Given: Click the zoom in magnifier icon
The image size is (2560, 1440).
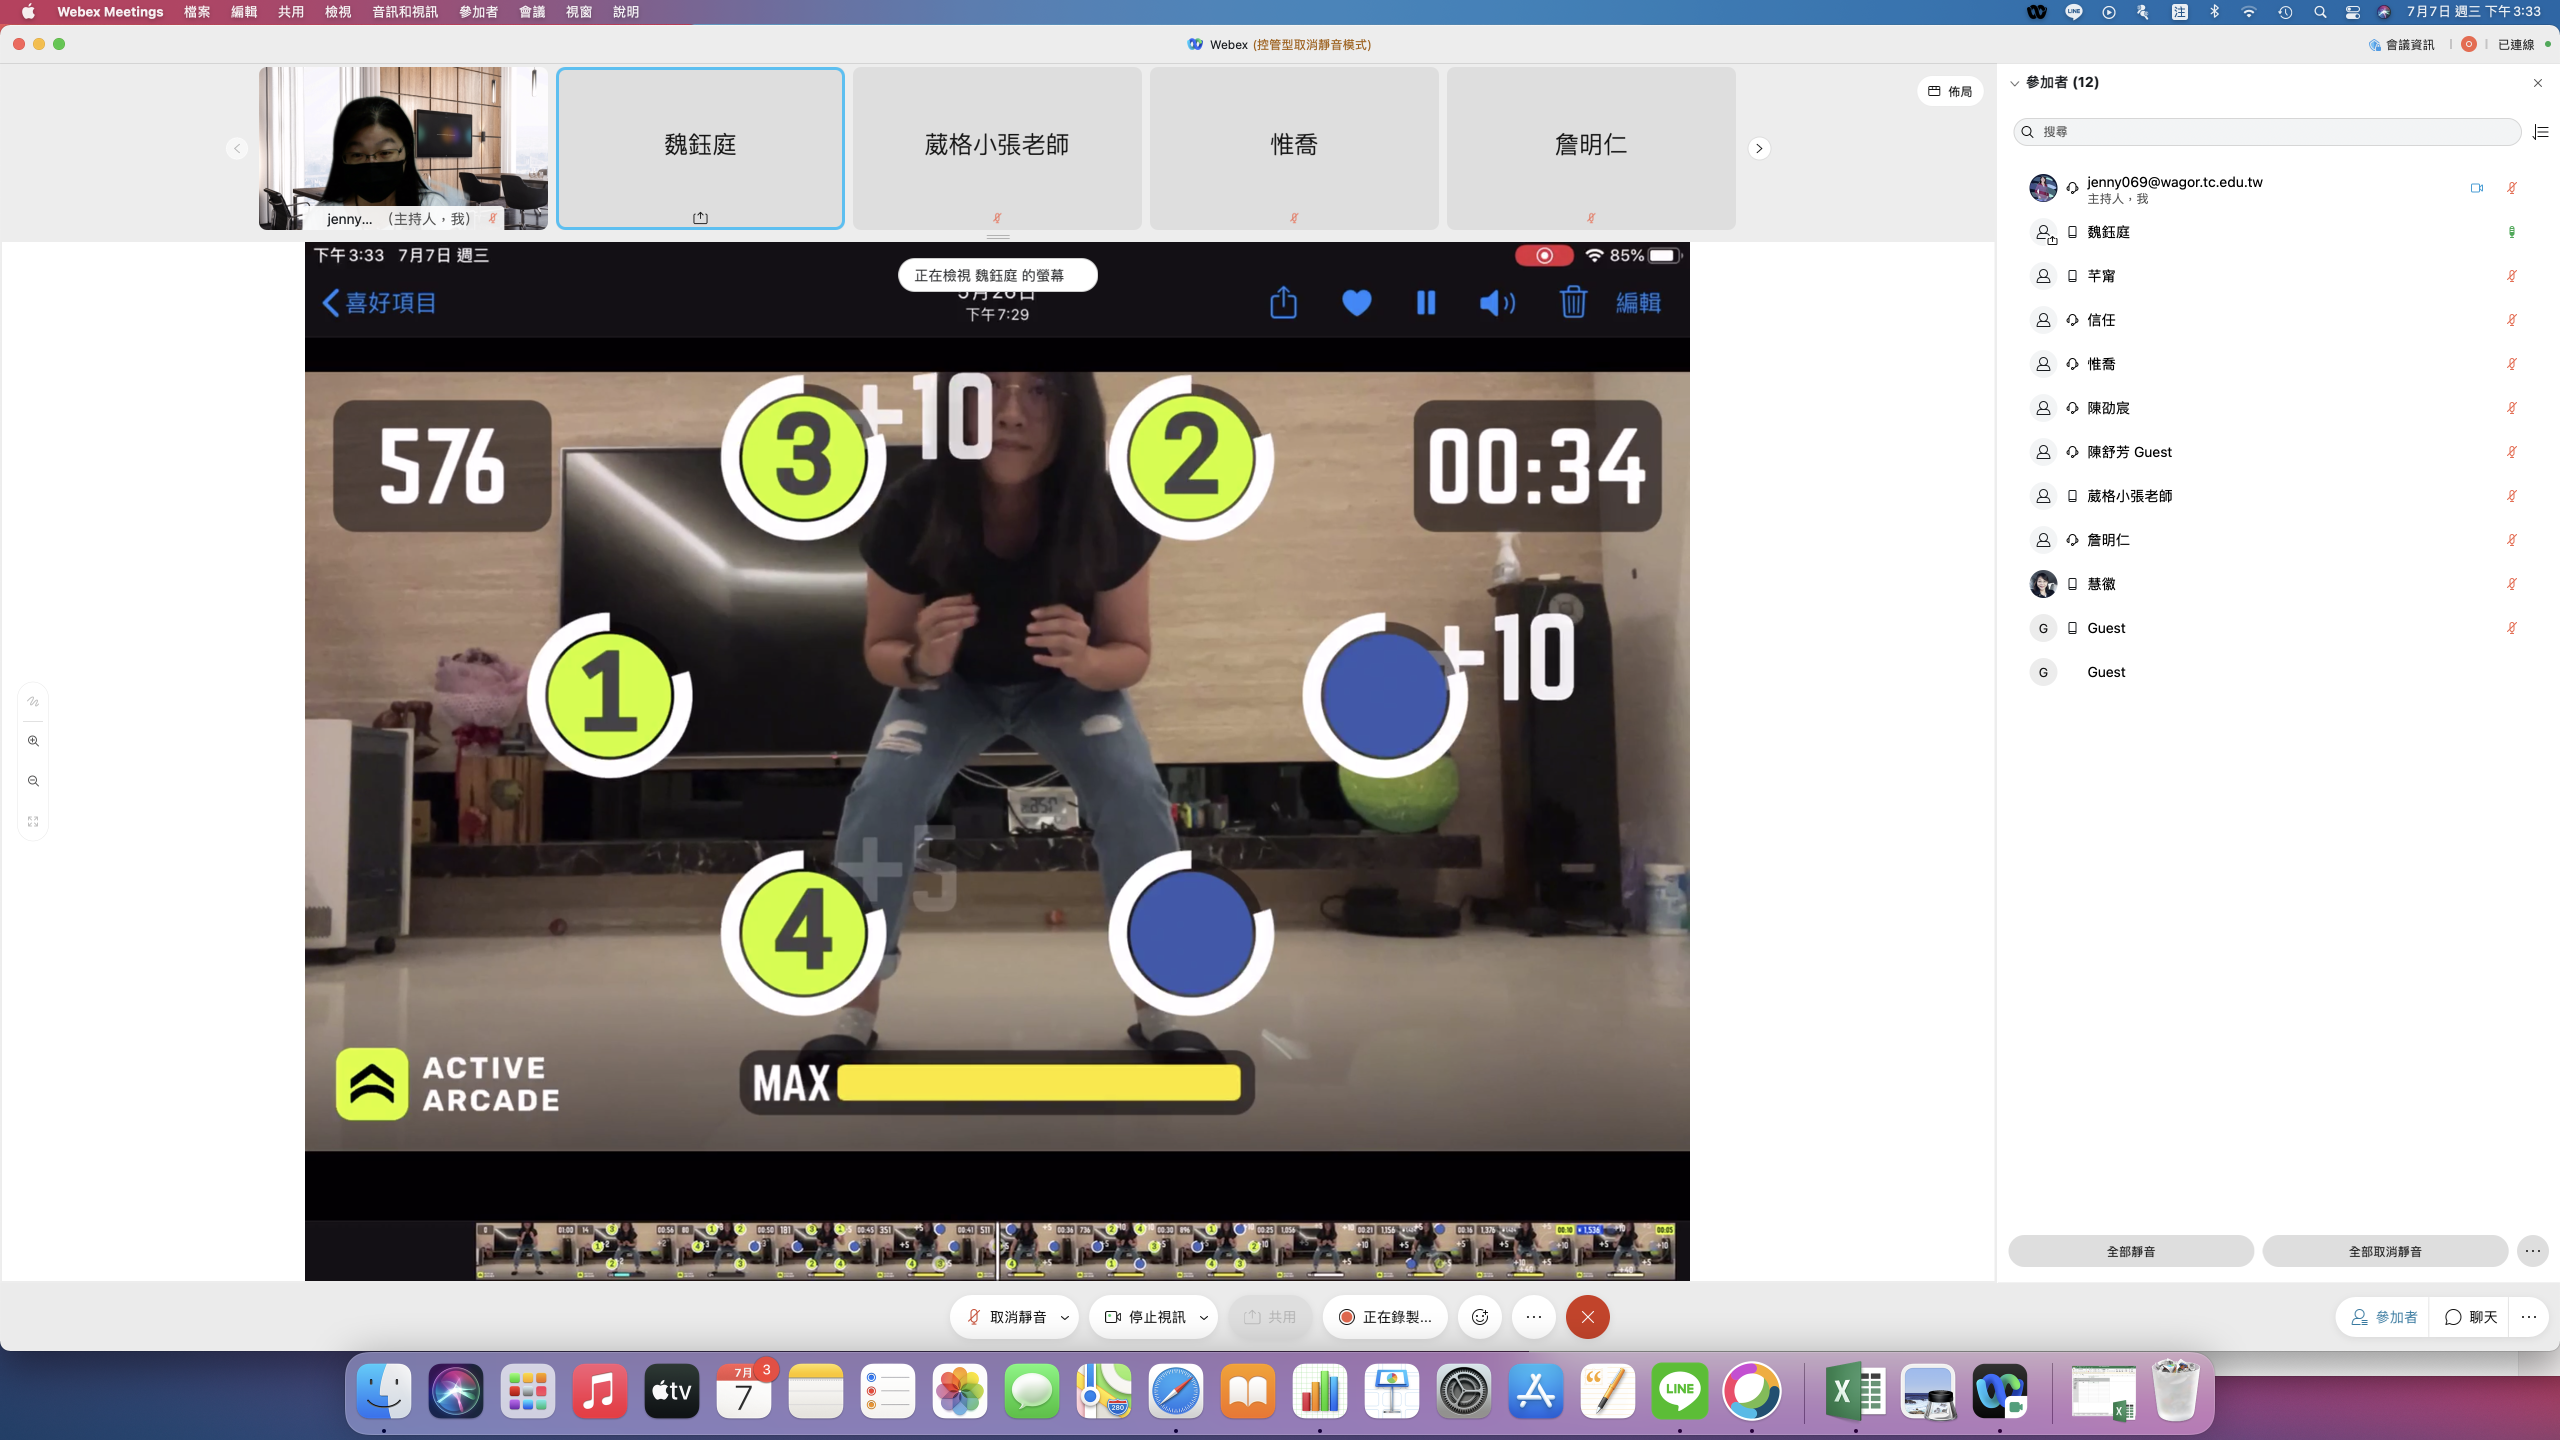Looking at the screenshot, I should point(33,741).
